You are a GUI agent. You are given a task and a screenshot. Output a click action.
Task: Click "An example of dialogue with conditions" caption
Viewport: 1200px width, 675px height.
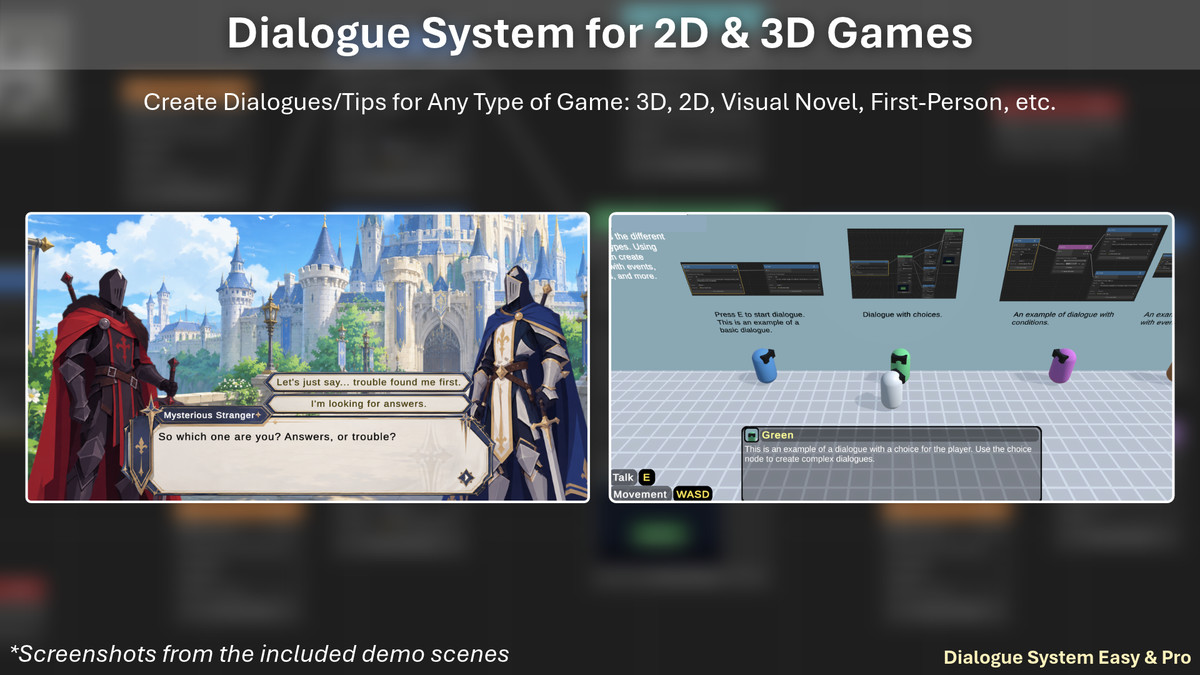(1063, 318)
